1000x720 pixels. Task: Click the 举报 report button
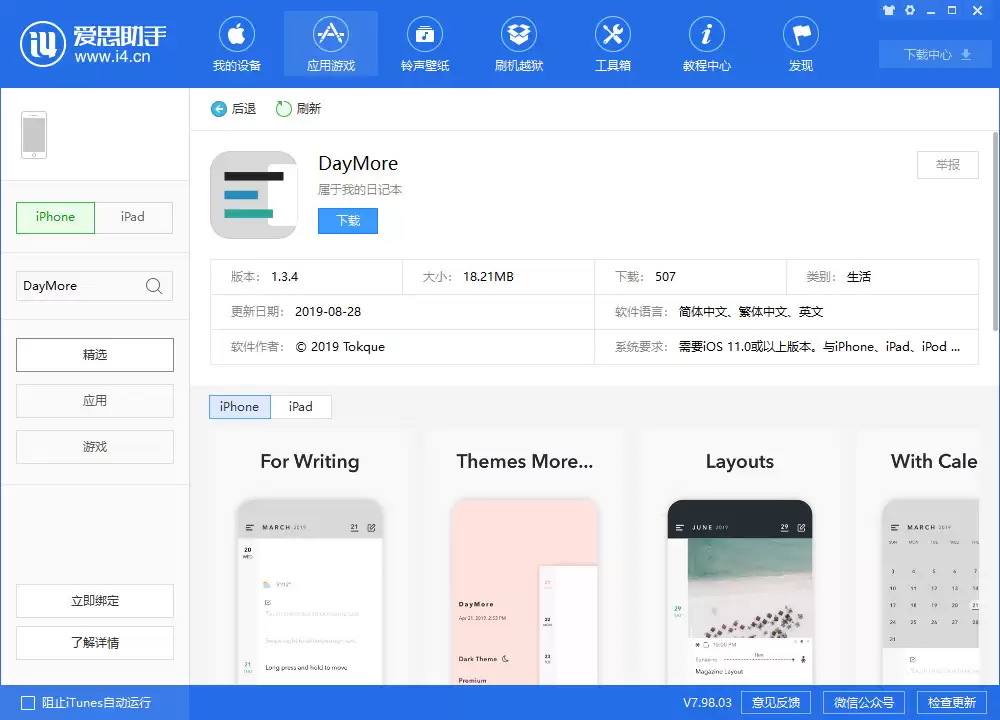point(948,165)
